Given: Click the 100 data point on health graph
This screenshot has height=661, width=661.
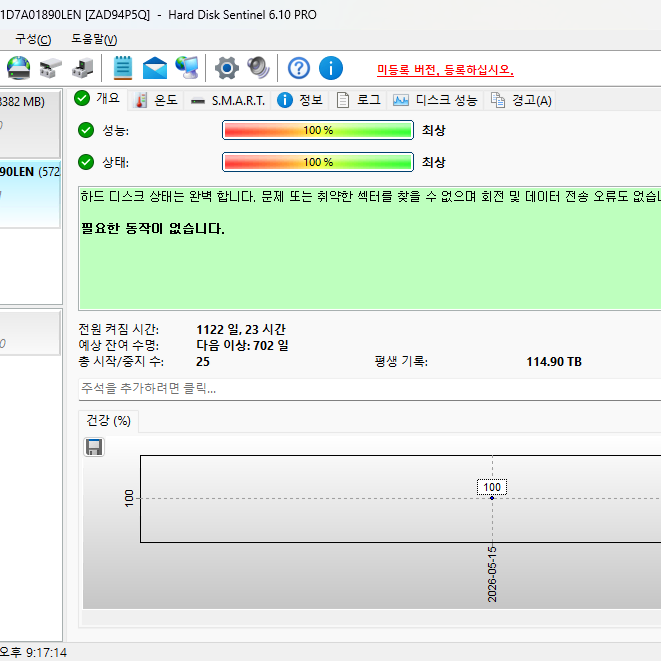Looking at the screenshot, I should 492,498.
